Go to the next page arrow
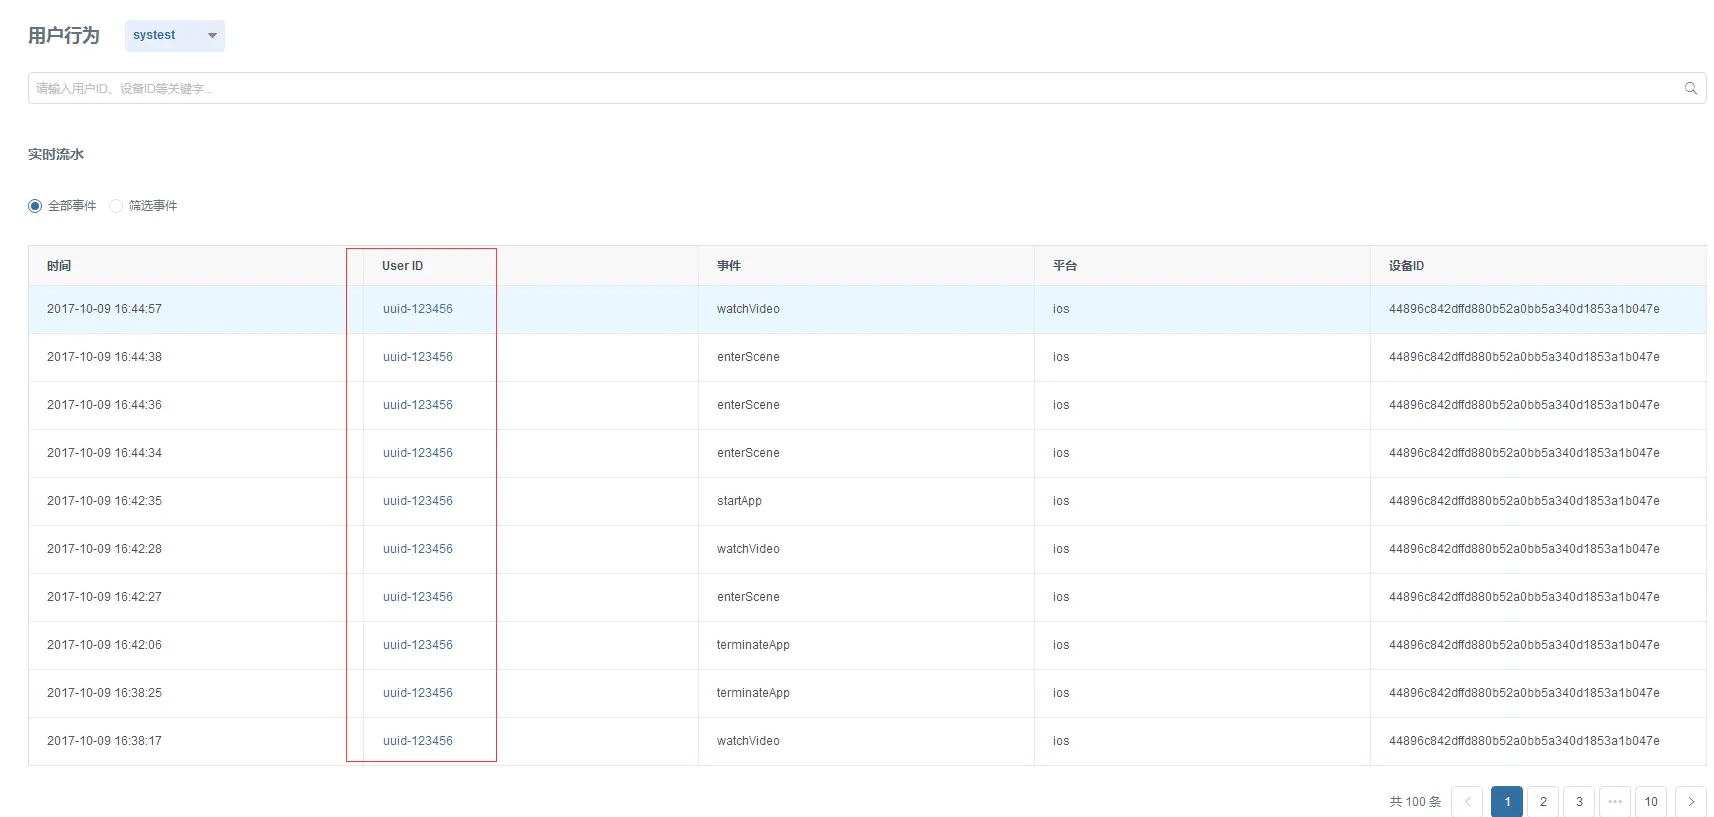The height and width of the screenshot is (817, 1714). 1691,801
